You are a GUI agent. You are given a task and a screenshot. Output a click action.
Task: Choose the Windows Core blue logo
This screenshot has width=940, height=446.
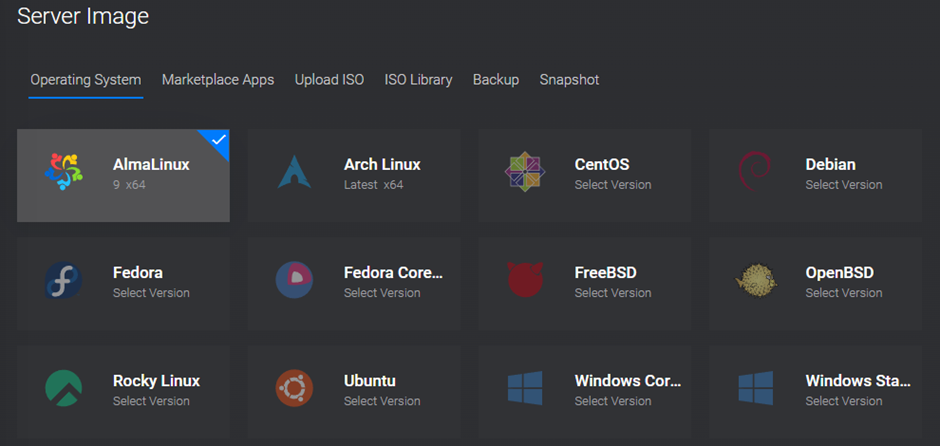point(525,388)
